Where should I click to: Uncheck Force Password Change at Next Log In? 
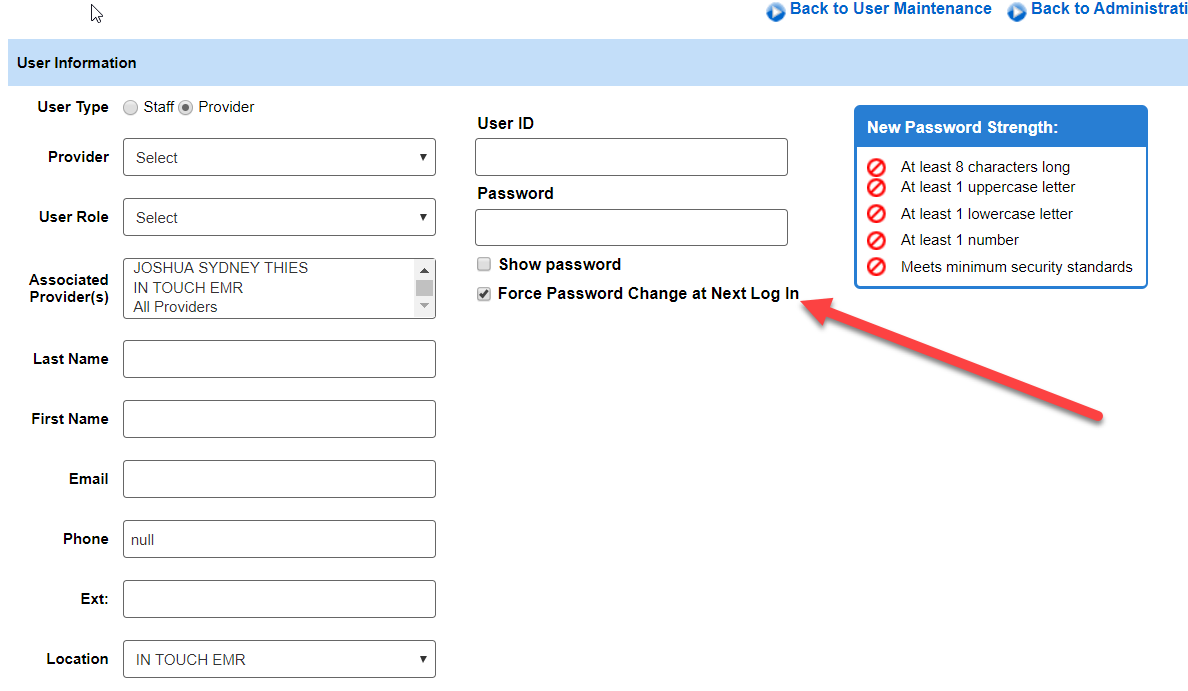[x=484, y=294]
